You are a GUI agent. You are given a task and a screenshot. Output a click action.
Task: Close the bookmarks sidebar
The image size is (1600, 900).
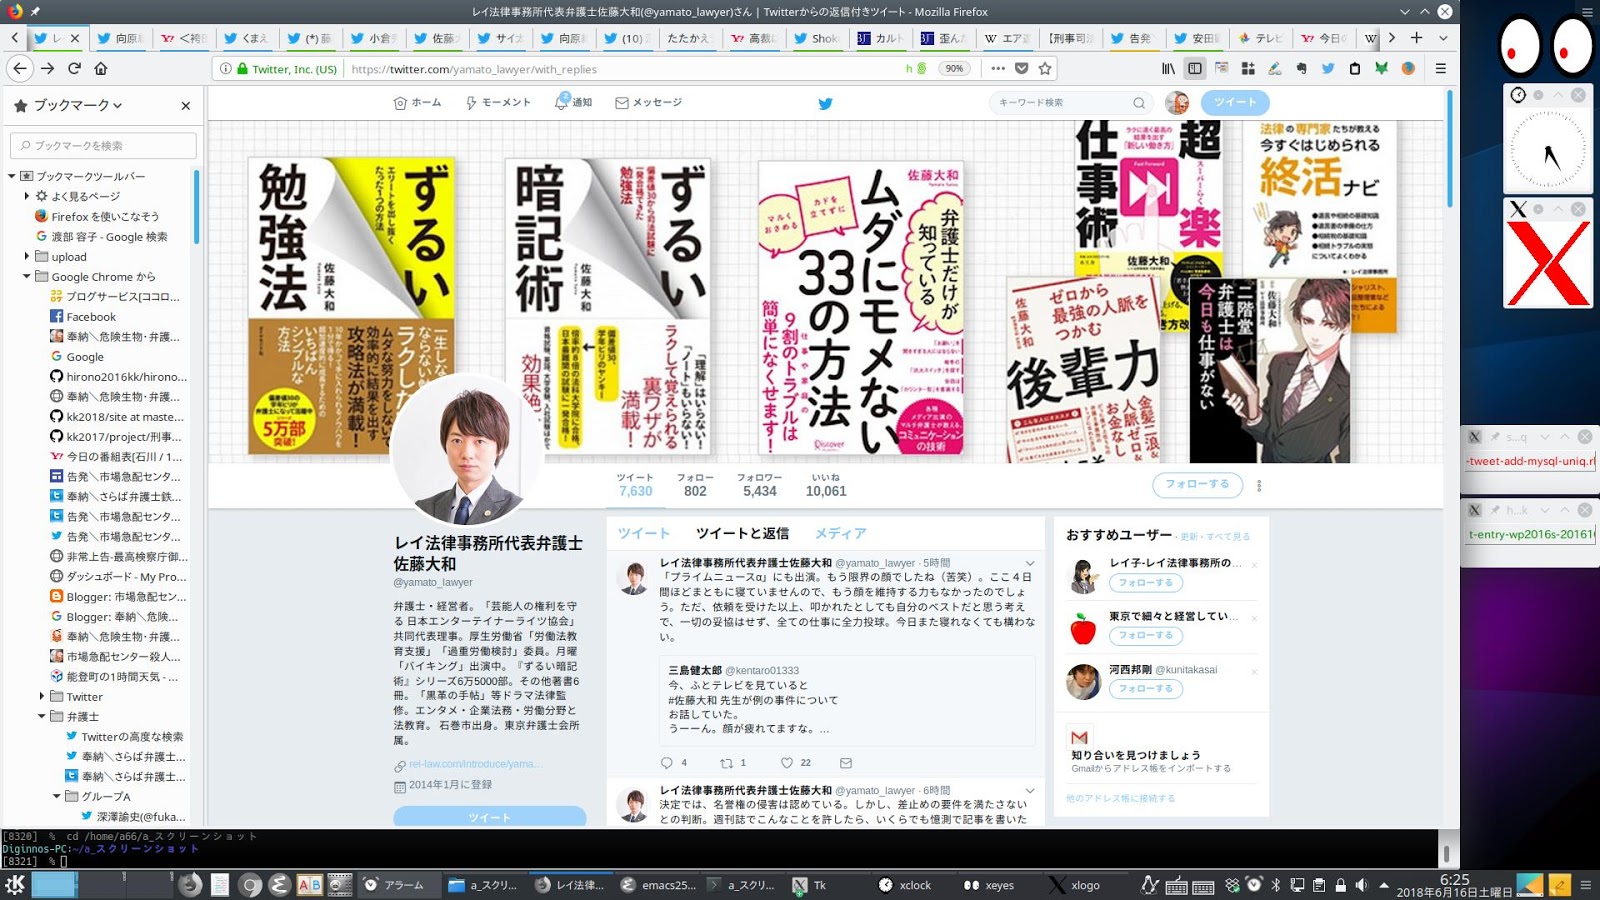(185, 106)
